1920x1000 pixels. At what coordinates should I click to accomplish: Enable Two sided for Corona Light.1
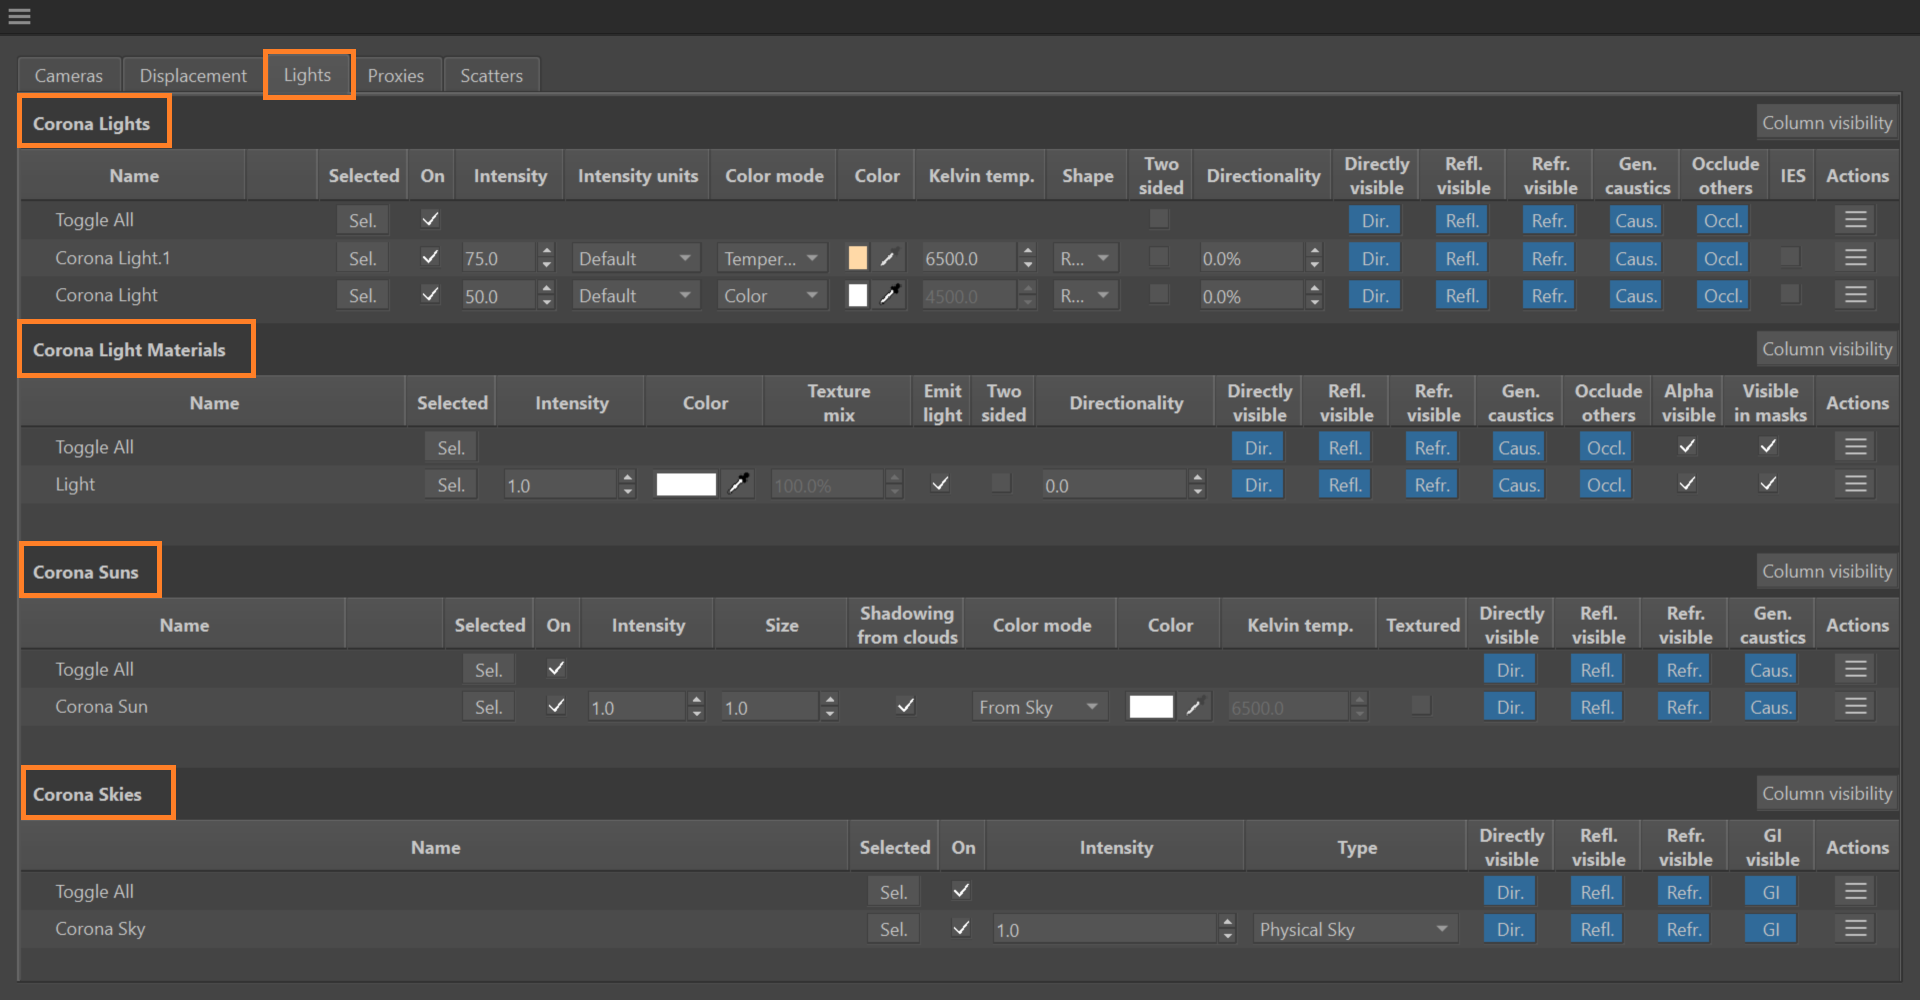click(x=1159, y=257)
